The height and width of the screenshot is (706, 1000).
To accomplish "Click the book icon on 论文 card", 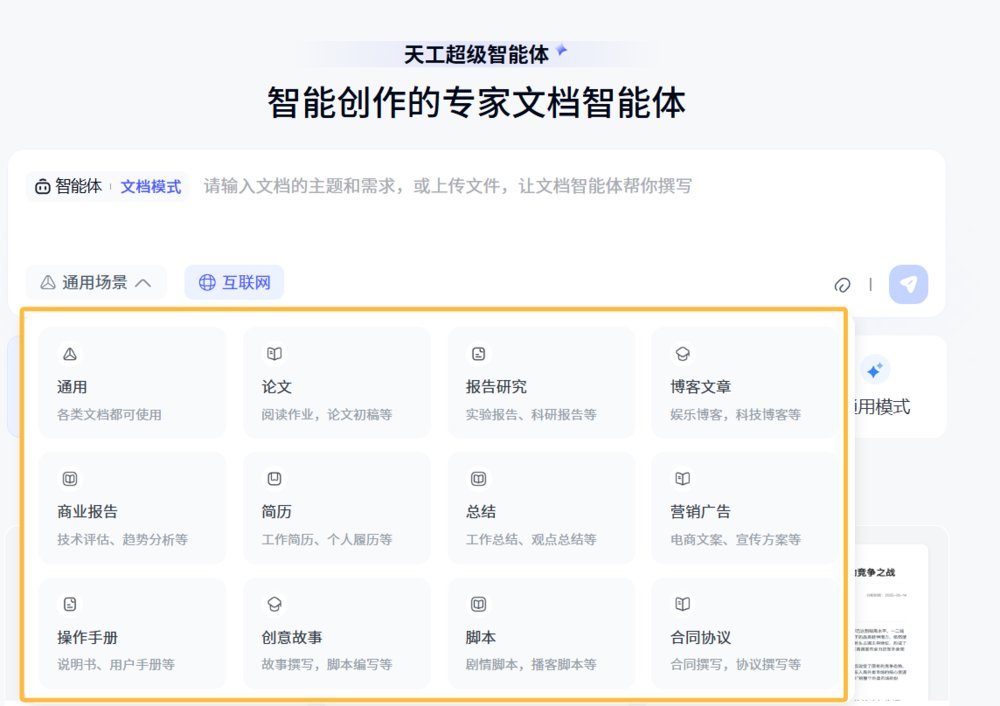I will pos(274,354).
